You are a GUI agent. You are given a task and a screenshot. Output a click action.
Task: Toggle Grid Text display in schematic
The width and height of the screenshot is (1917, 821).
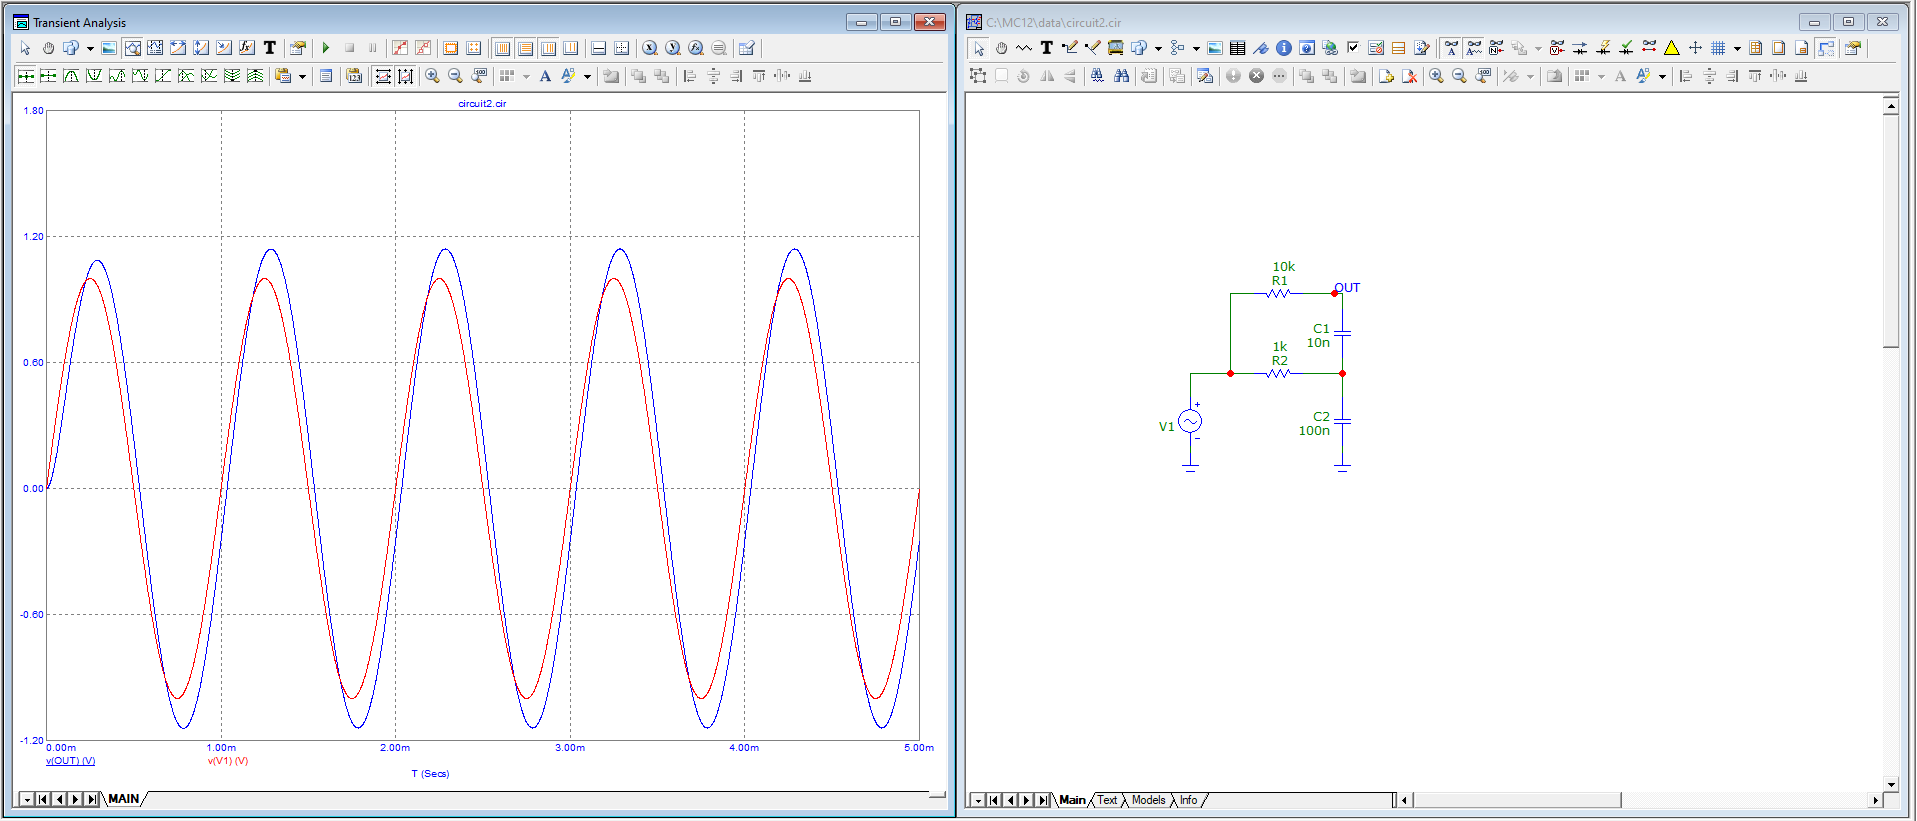pyautogui.click(x=1451, y=48)
